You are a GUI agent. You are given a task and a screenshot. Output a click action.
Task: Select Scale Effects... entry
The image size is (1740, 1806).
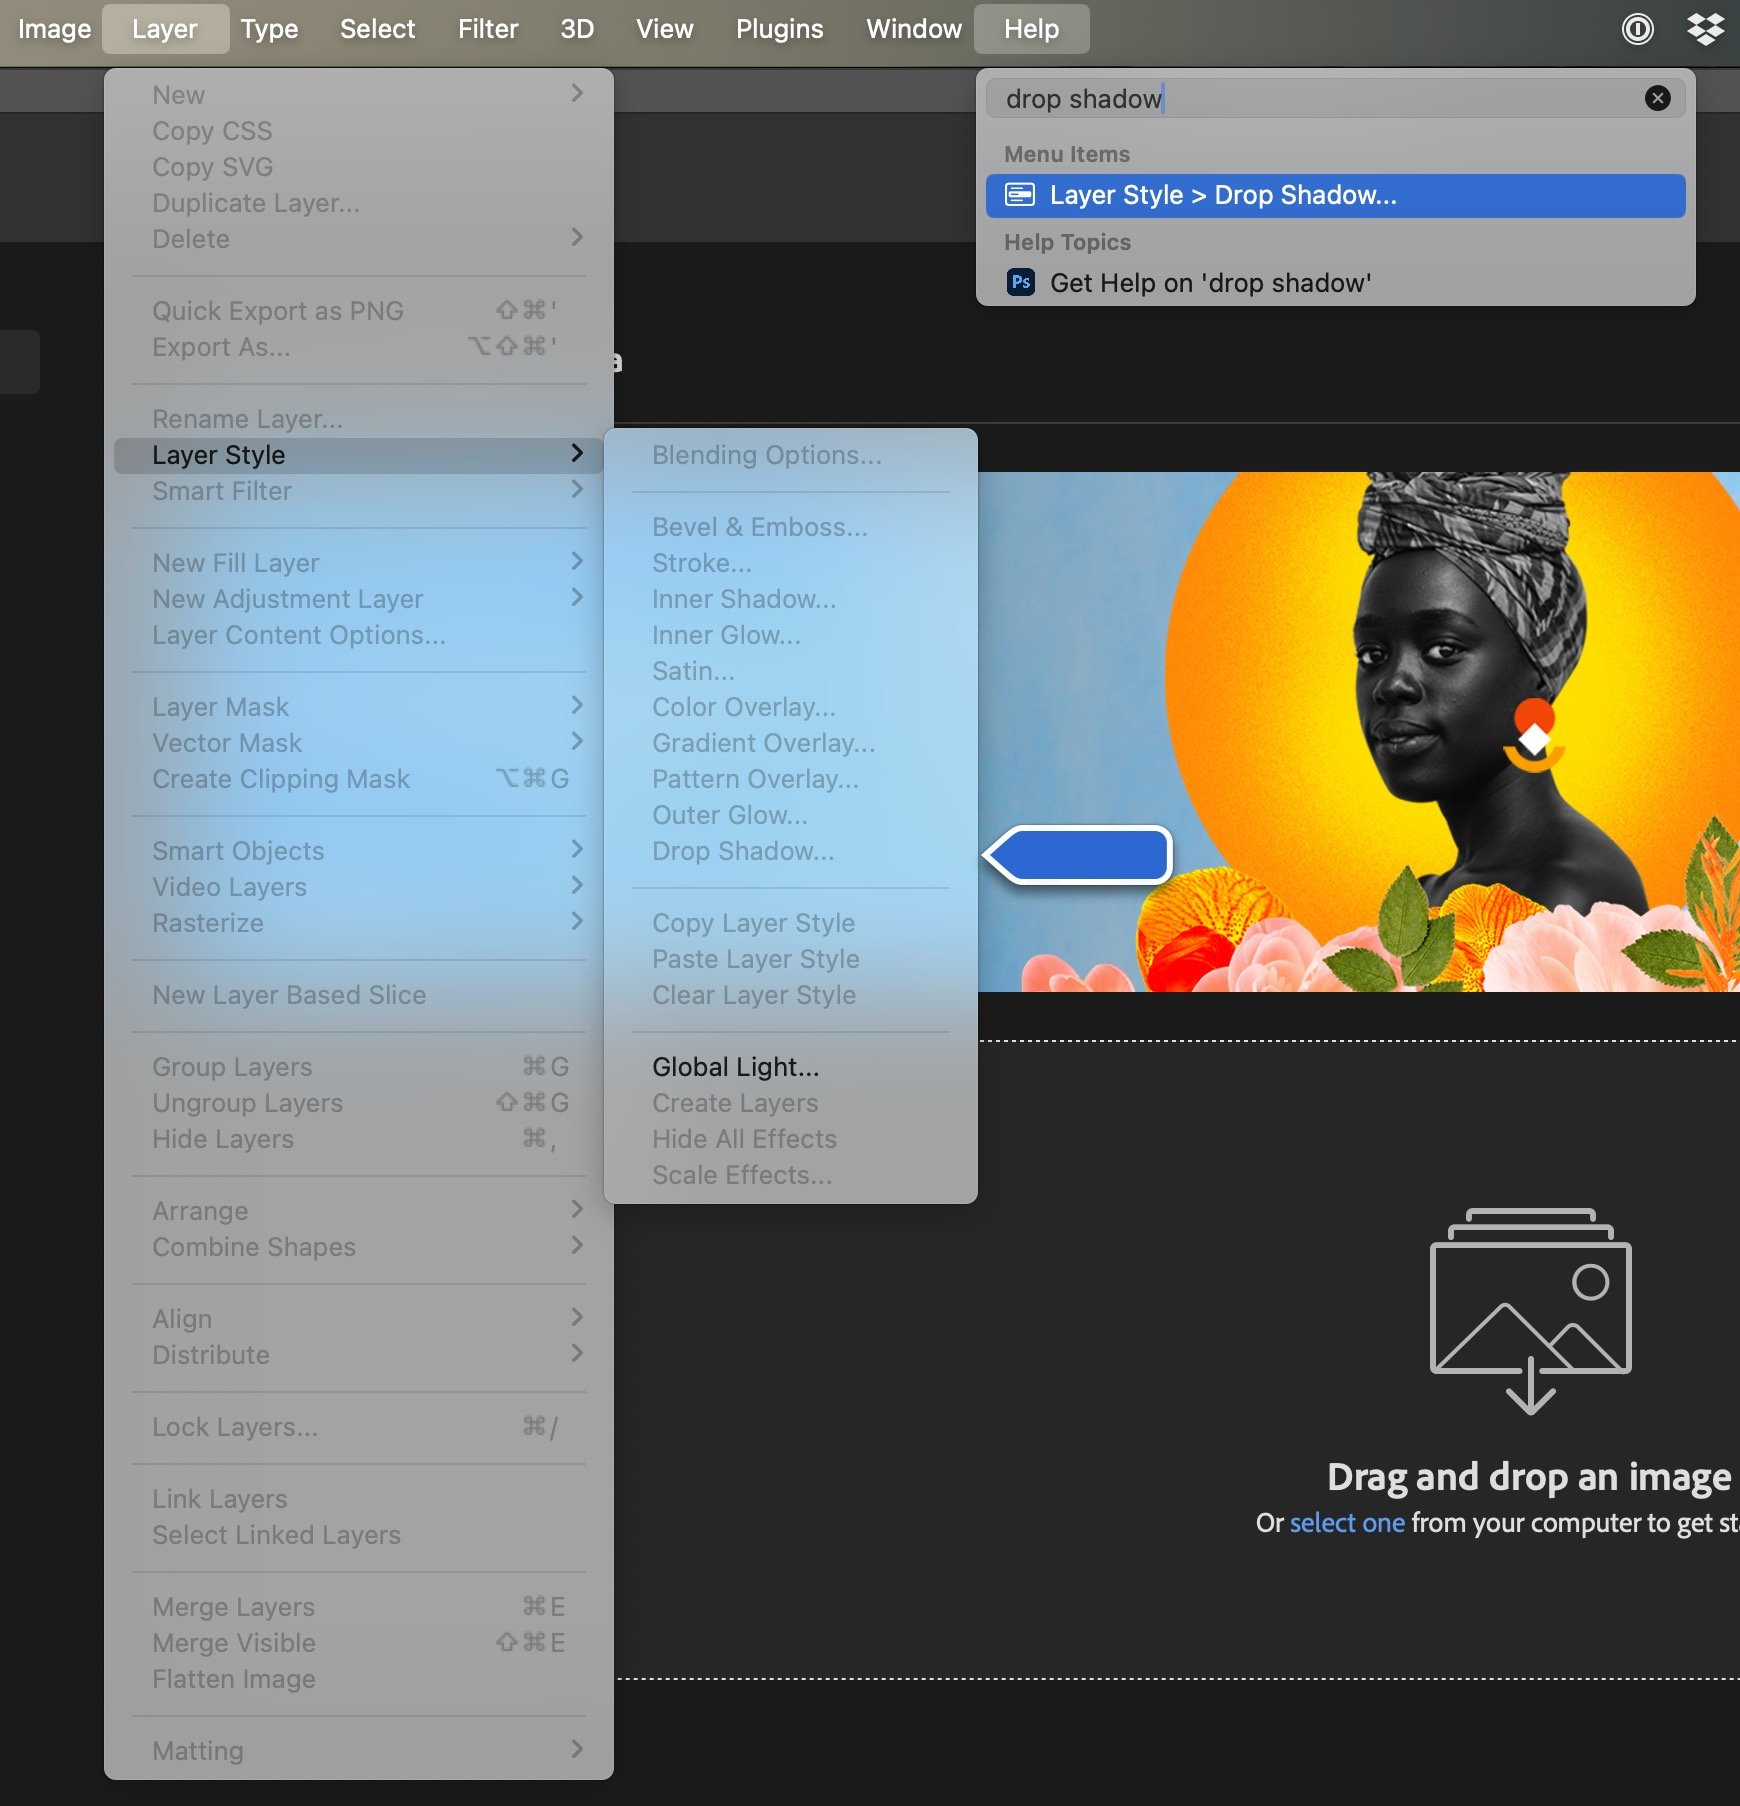pos(790,1175)
